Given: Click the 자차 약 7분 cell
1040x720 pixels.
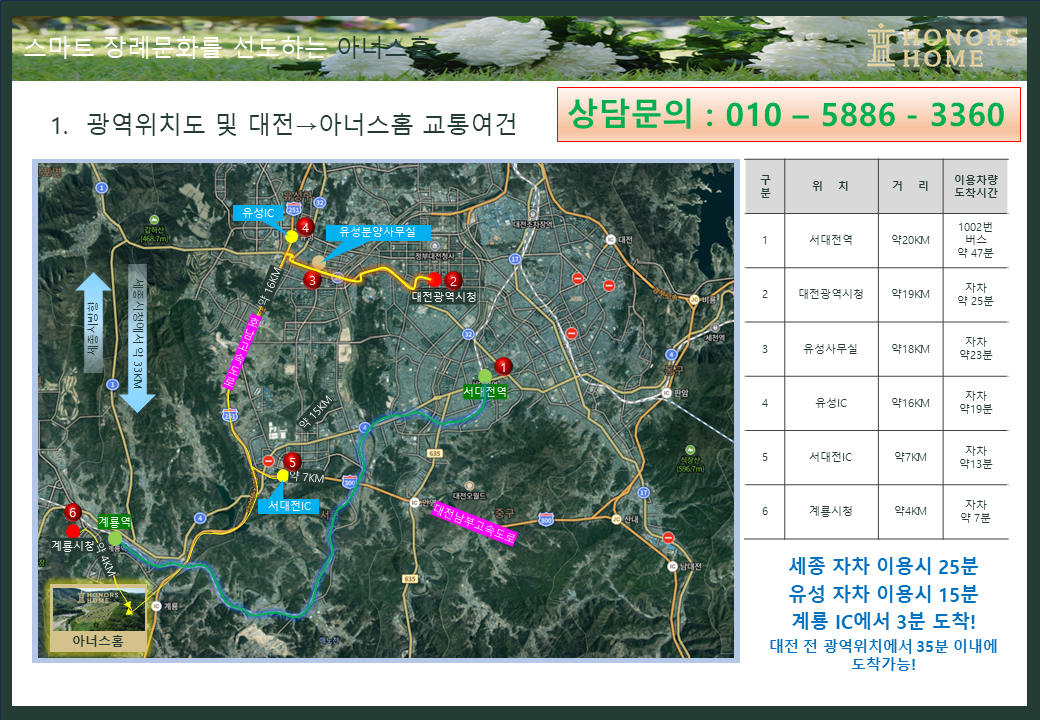Looking at the screenshot, I should (x=976, y=510).
